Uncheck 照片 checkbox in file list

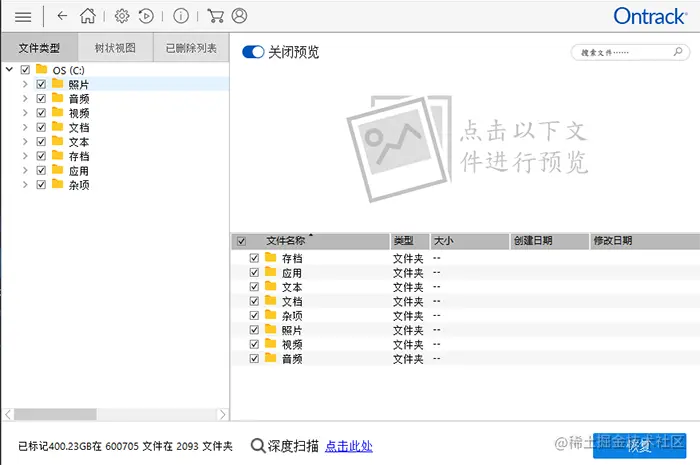254,330
